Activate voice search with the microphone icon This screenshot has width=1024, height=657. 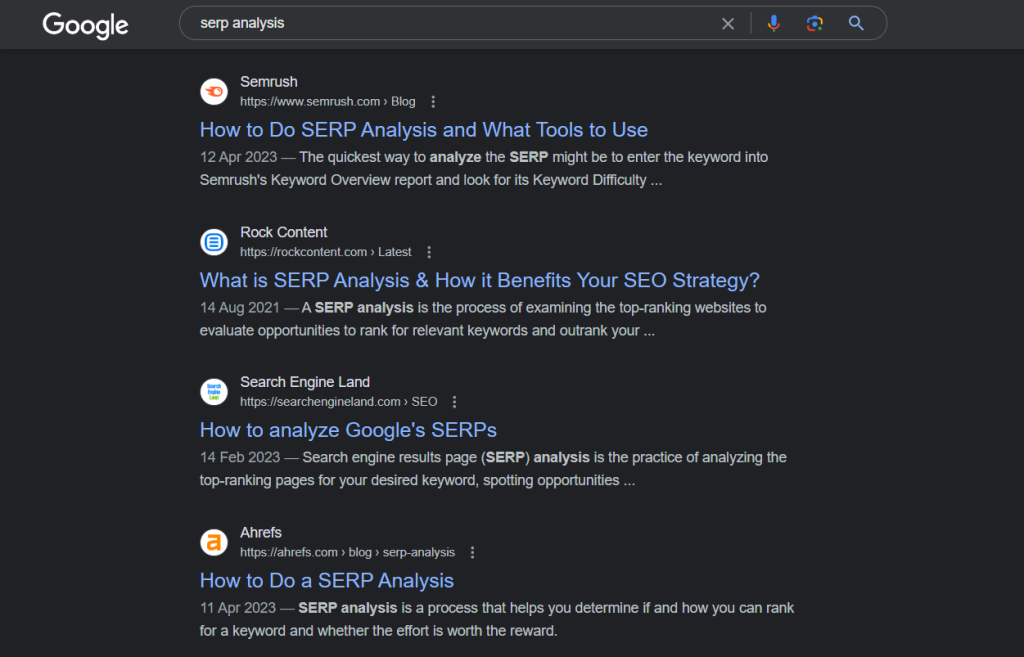point(773,23)
